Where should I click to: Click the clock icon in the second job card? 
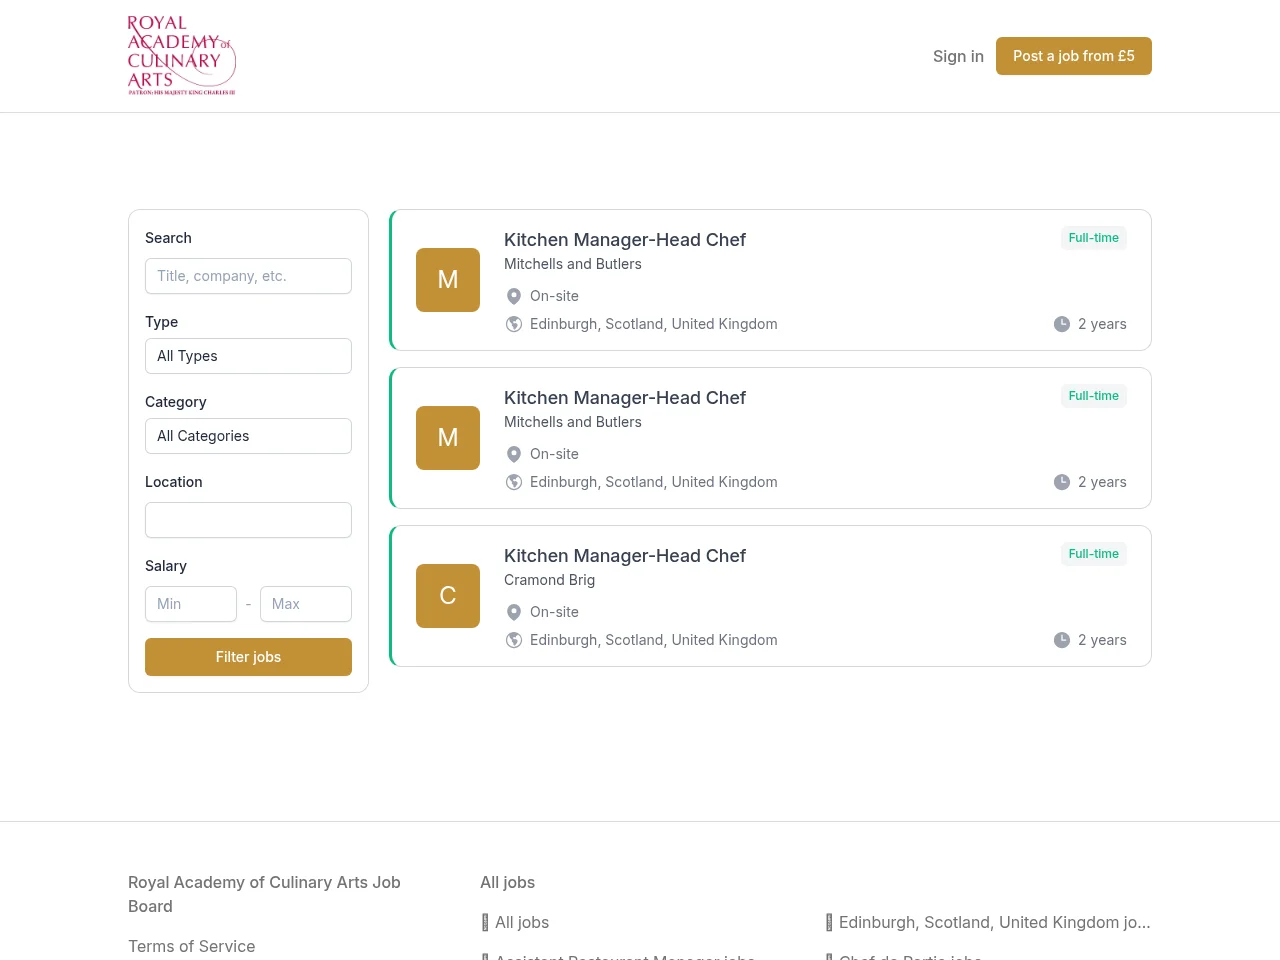click(x=1062, y=482)
